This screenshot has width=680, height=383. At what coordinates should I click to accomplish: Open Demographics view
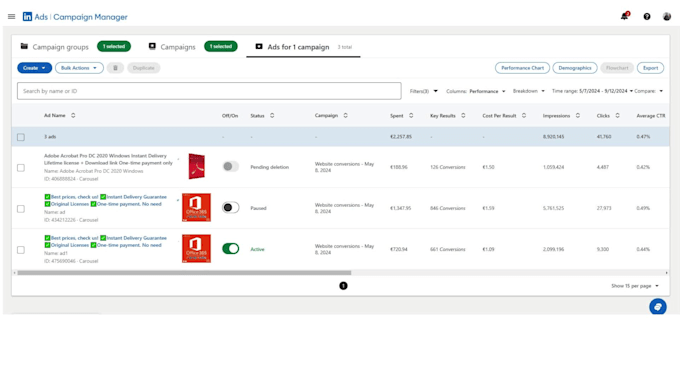pyautogui.click(x=575, y=68)
